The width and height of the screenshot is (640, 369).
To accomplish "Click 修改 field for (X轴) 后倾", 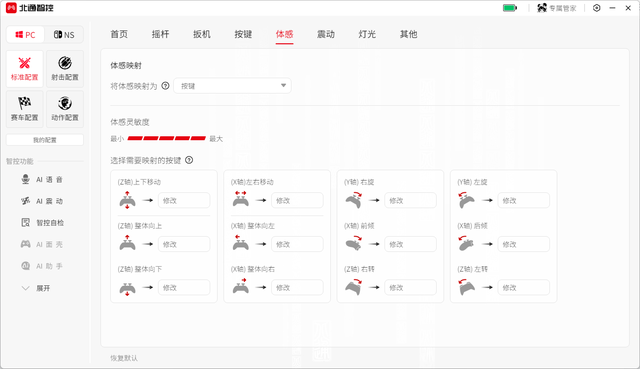I will [x=524, y=244].
